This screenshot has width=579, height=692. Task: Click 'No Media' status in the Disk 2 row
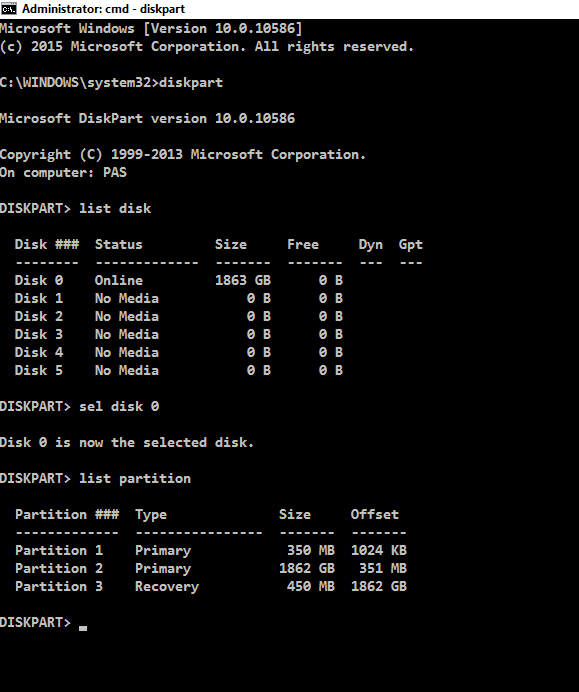coord(127,317)
